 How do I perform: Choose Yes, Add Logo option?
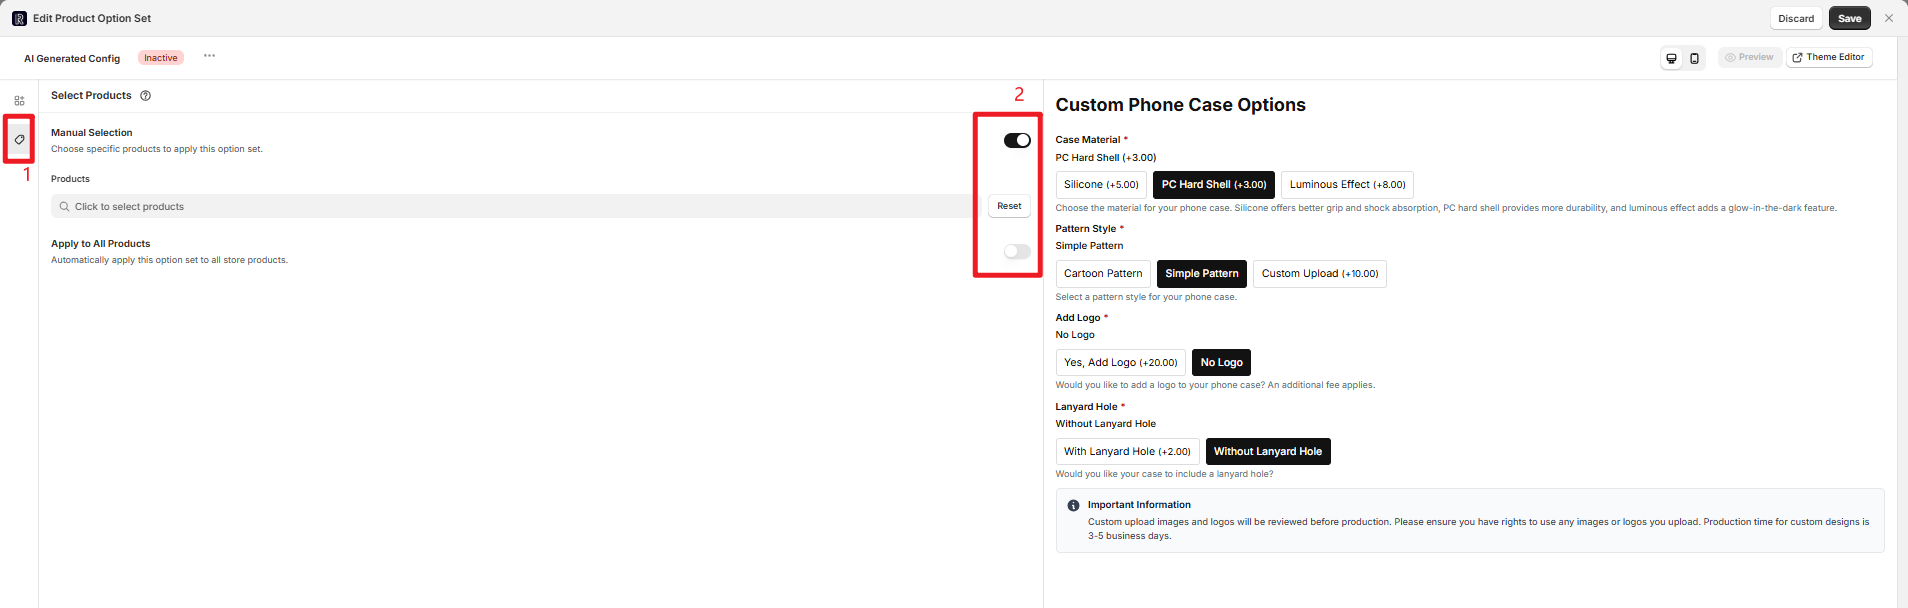[x=1120, y=363]
